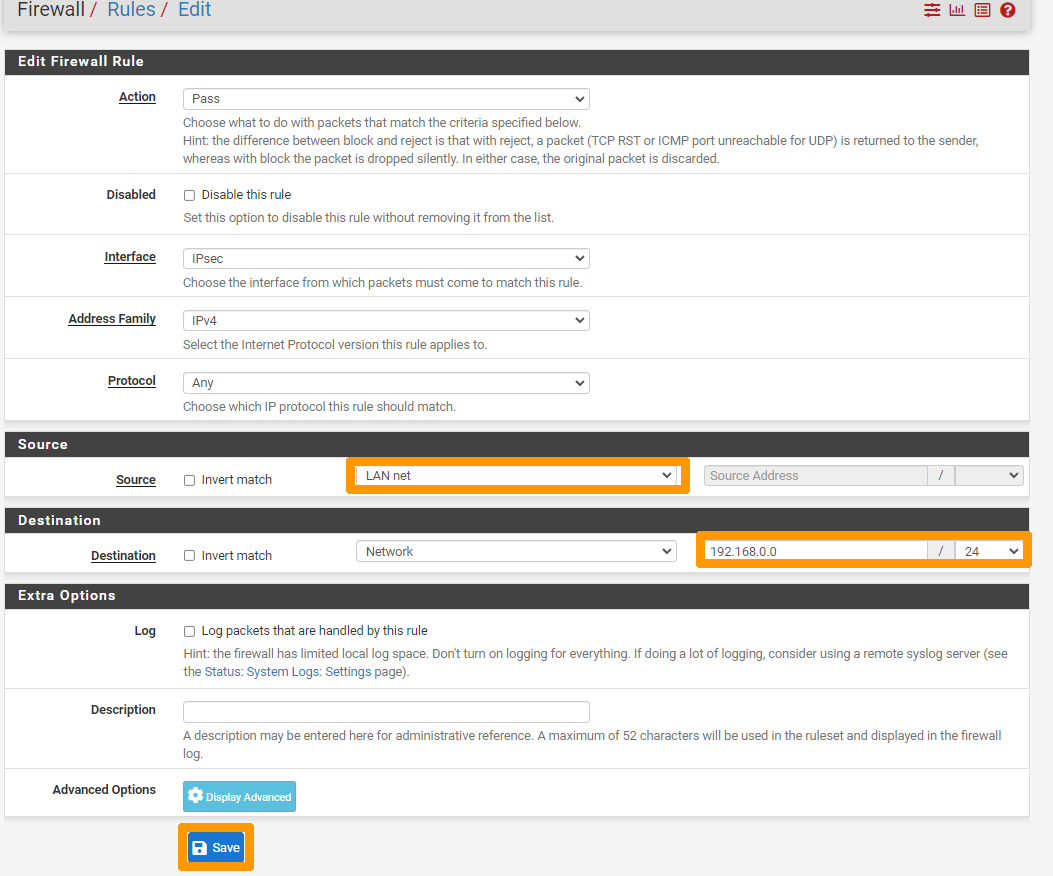Open Status: System Logs: Settings link
Viewport: 1053px width, 876px height.
pos(305,672)
